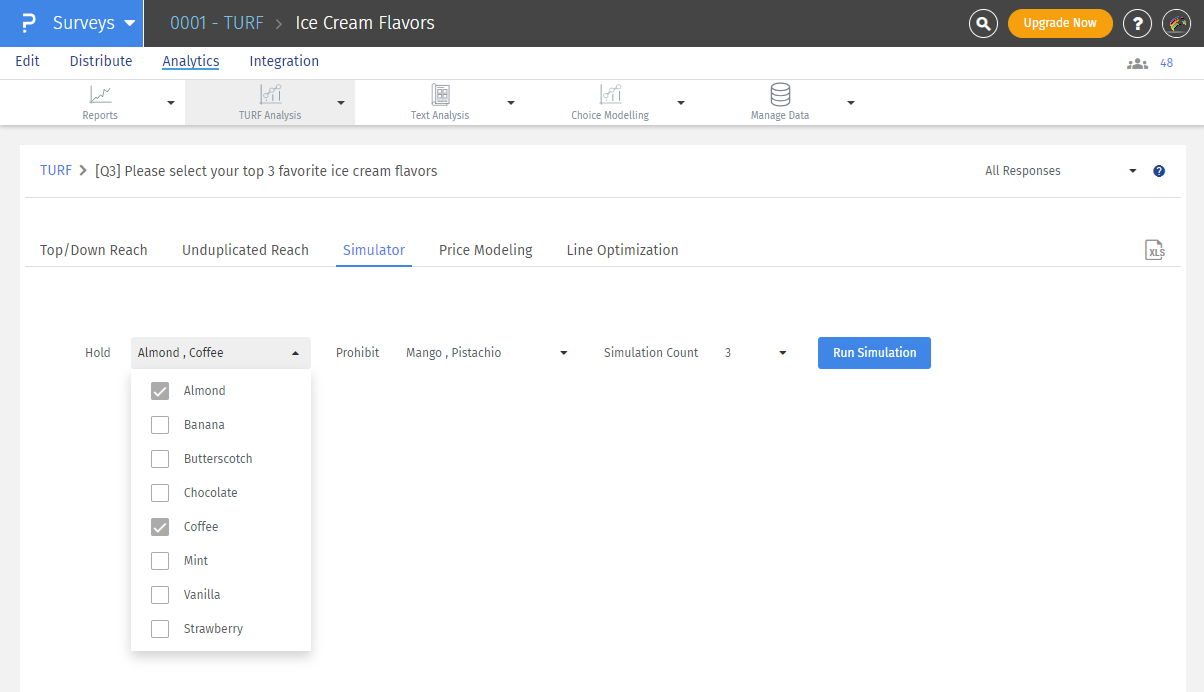
Task: Open the Price Modeling tab
Action: [485, 250]
